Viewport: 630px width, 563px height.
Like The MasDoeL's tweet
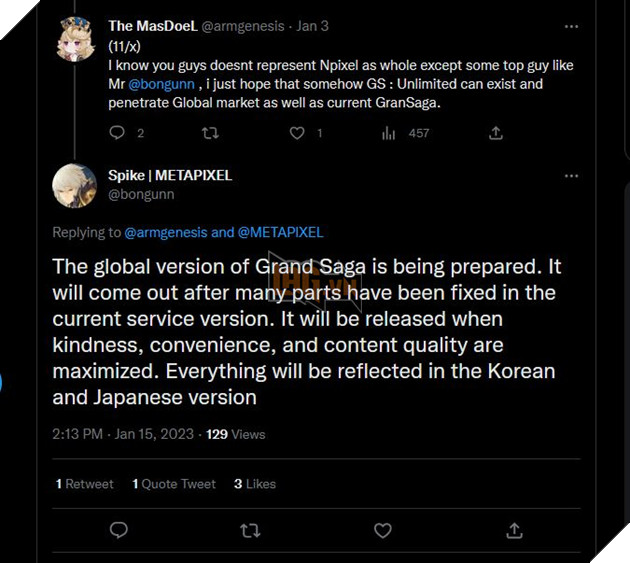pos(297,132)
